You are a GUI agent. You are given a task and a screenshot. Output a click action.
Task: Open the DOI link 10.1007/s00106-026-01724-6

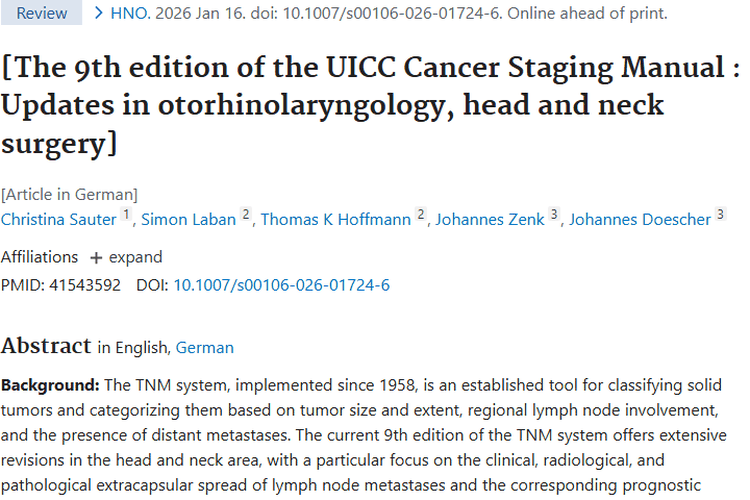pos(282,285)
